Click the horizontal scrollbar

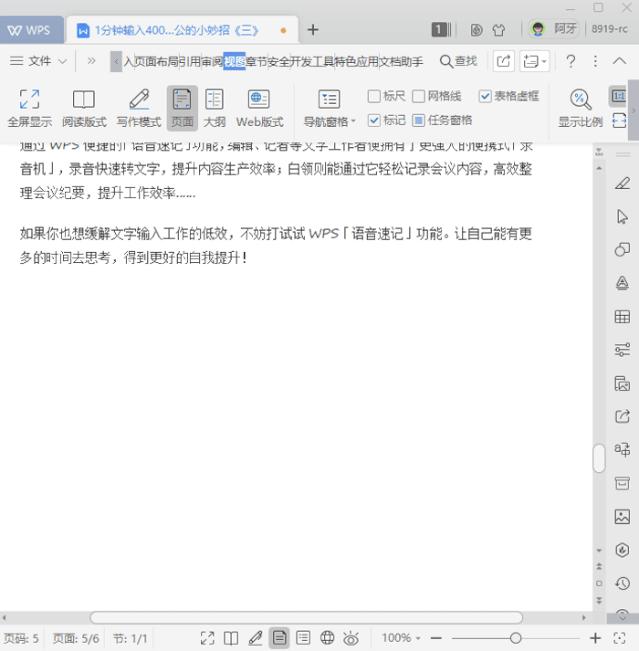pyautogui.click(x=306, y=618)
